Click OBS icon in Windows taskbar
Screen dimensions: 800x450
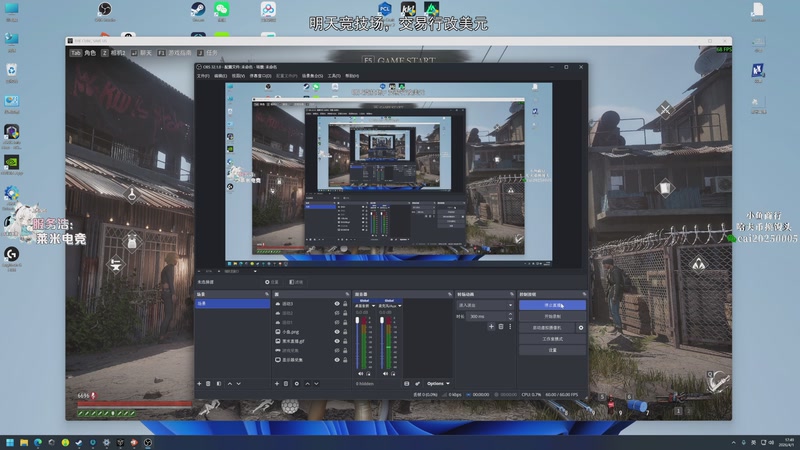coord(148,442)
